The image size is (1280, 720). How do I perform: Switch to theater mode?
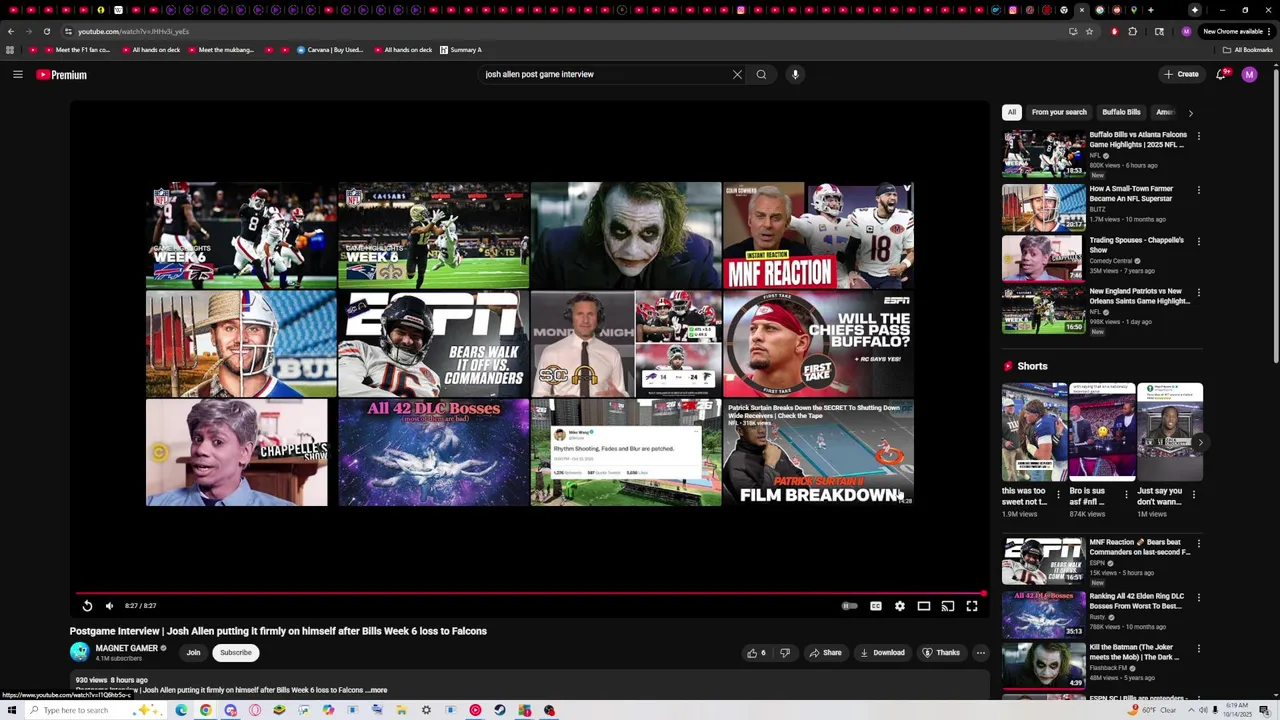click(924, 606)
